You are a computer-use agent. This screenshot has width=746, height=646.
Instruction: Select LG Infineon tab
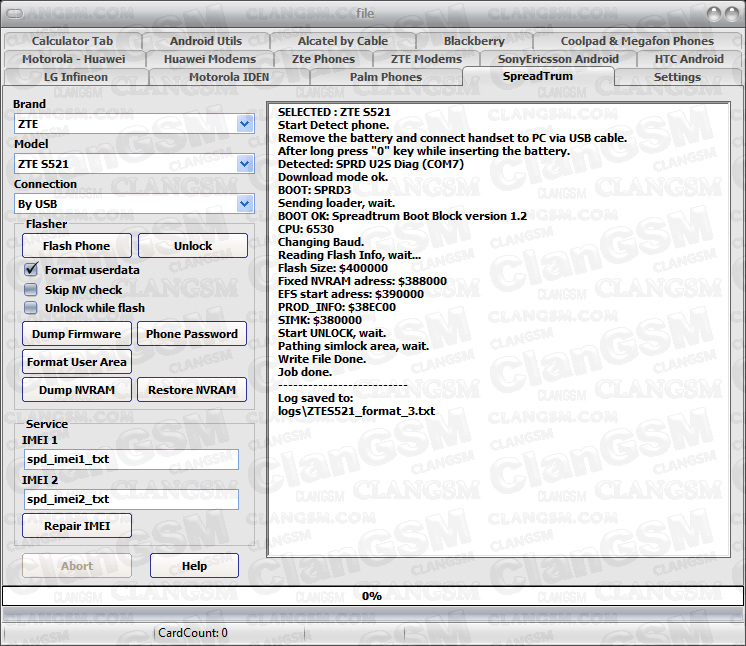(x=76, y=77)
